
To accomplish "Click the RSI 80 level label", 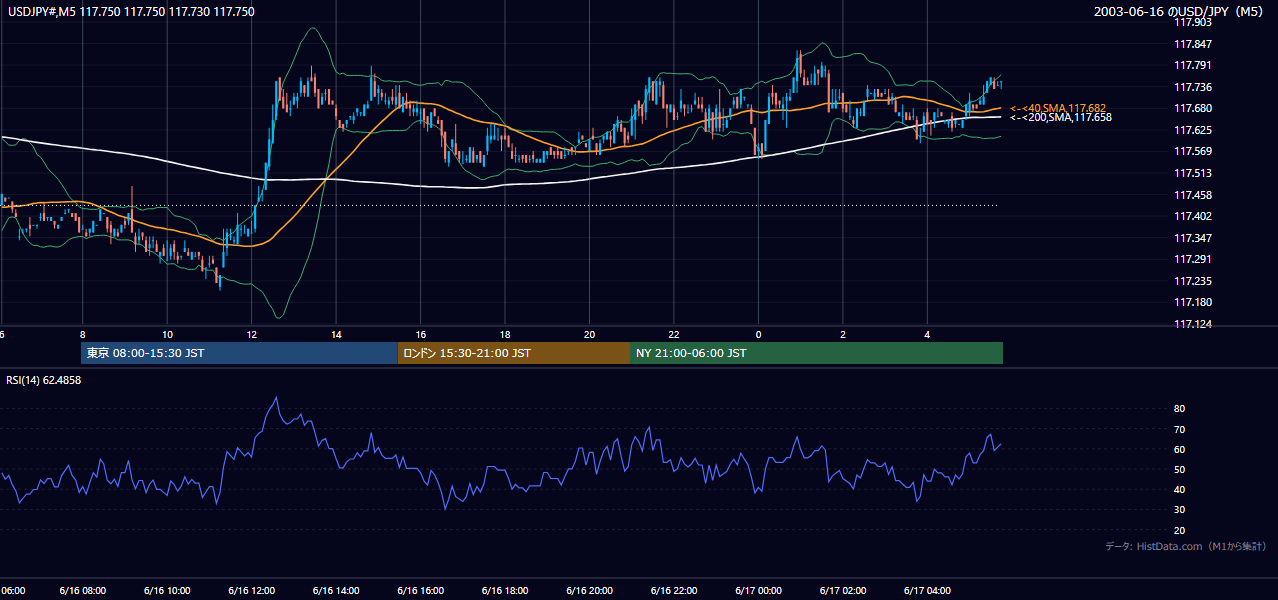I will point(1179,409).
